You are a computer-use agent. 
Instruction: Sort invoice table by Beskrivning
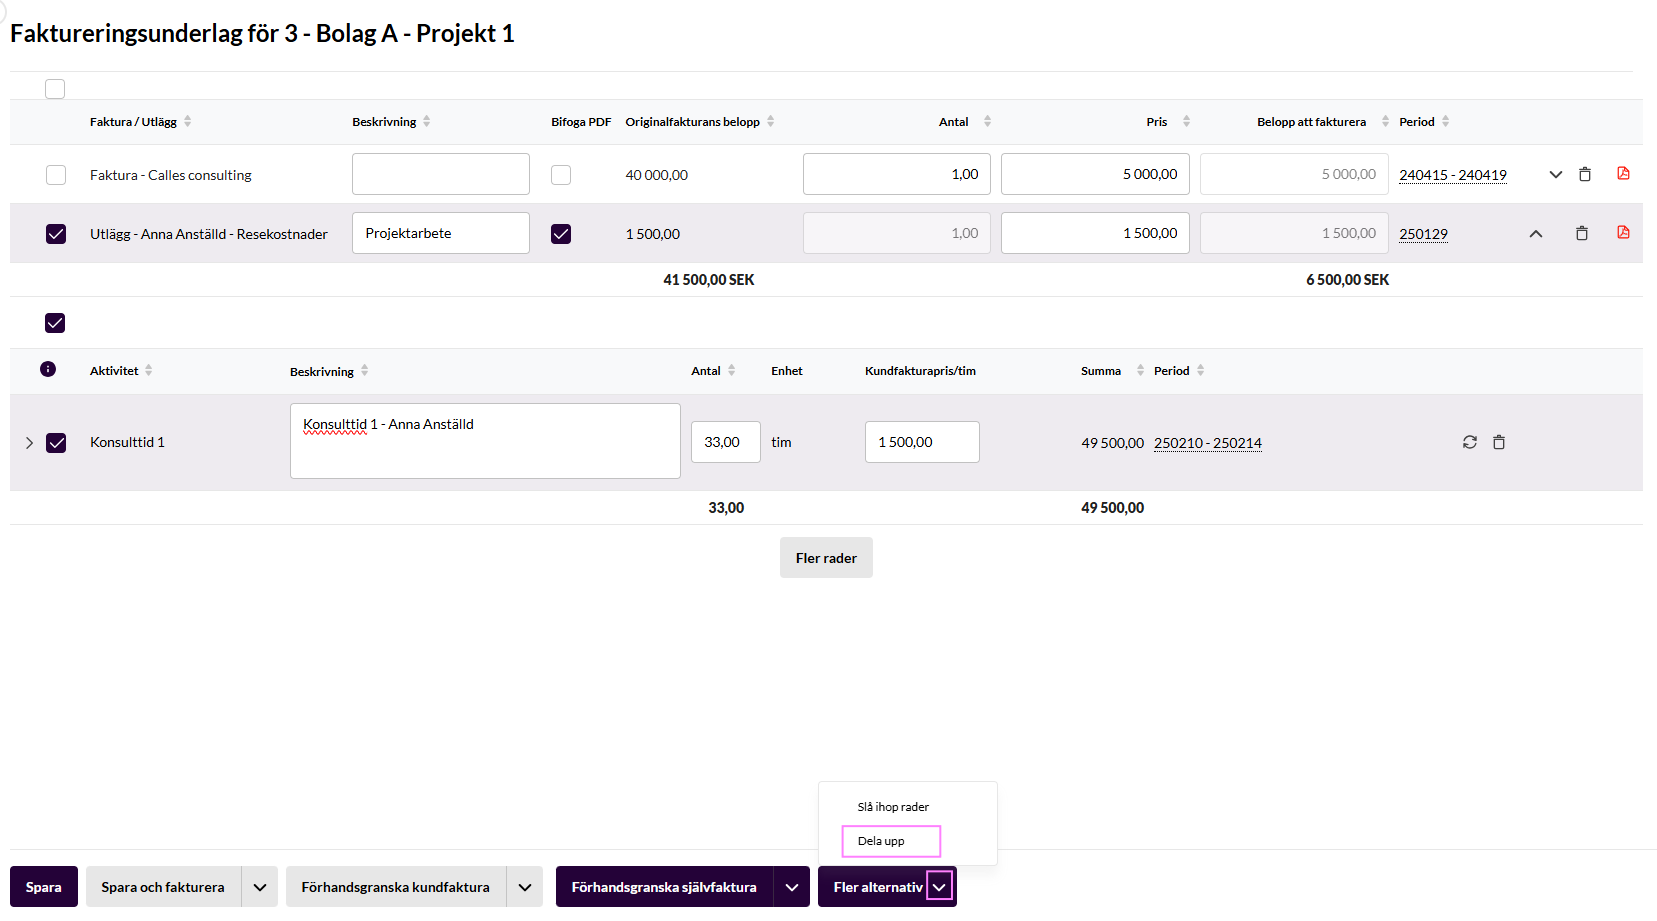coord(427,121)
